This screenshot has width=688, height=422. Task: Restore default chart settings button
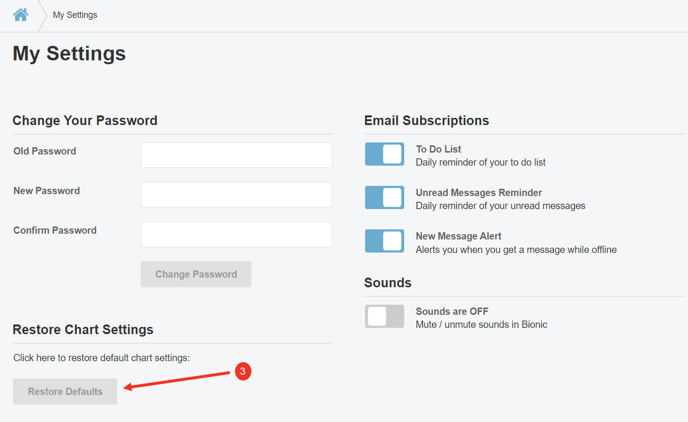coord(65,391)
